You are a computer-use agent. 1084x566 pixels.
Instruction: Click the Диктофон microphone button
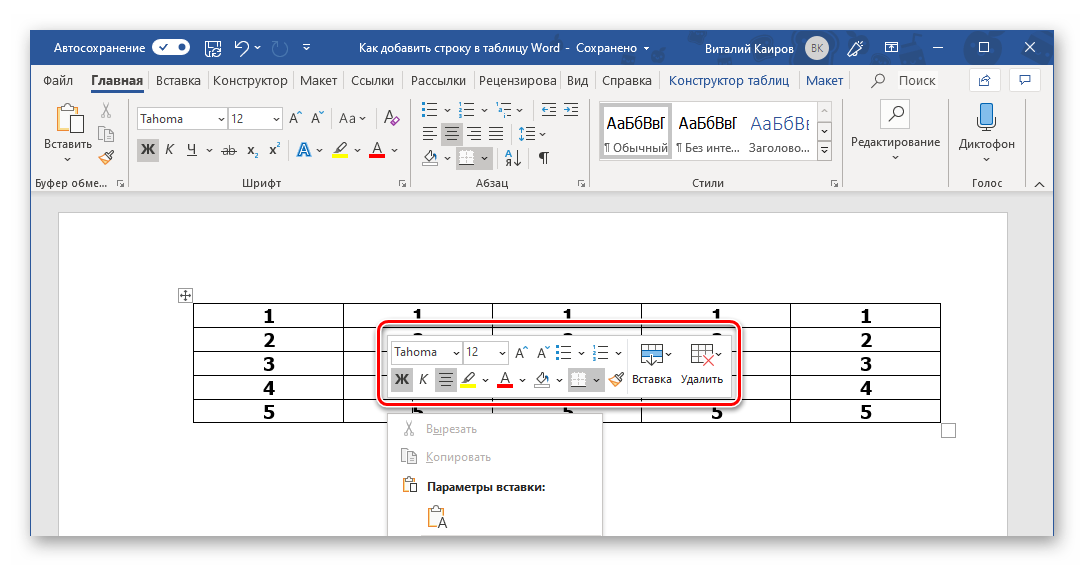point(987,131)
